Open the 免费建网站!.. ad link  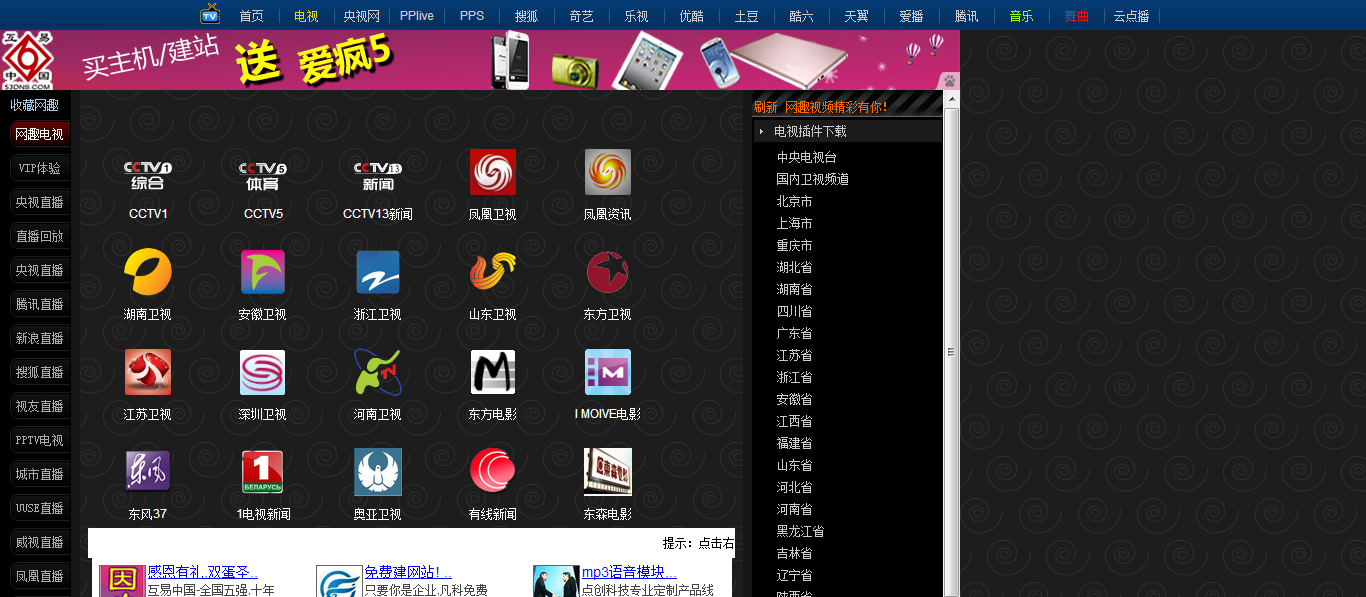pos(408,572)
